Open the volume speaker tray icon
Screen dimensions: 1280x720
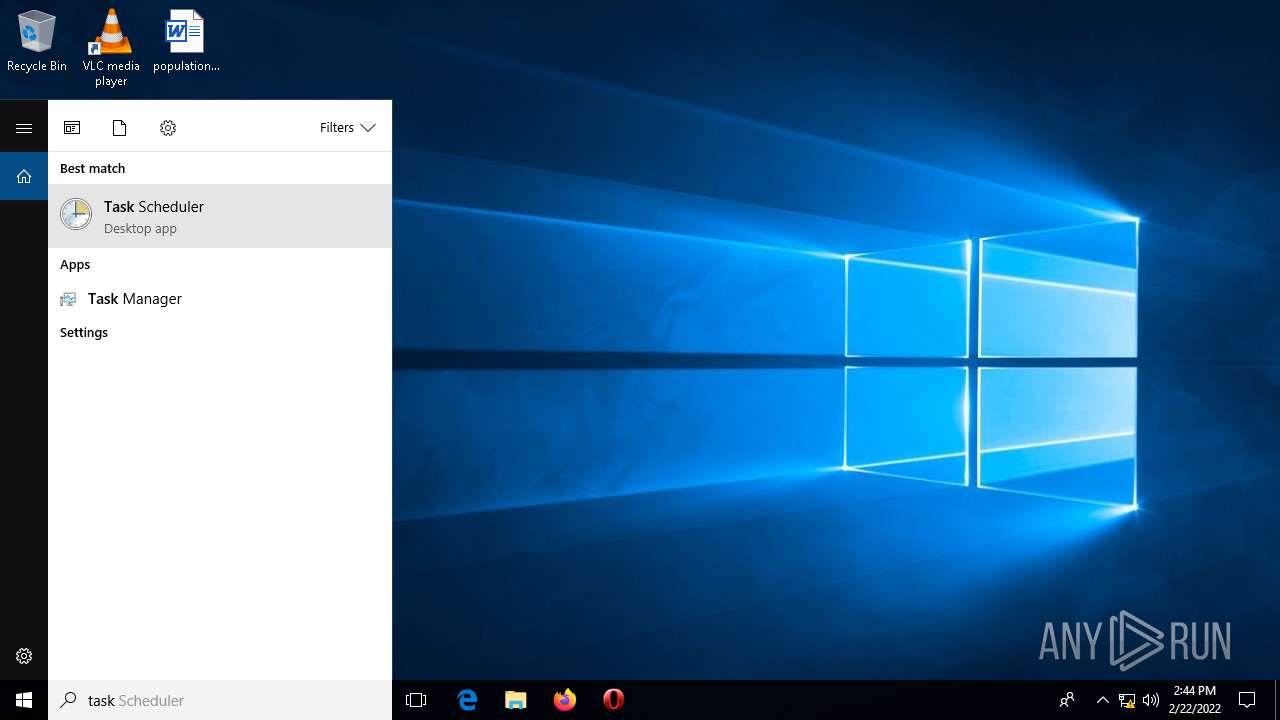pyautogui.click(x=1151, y=700)
